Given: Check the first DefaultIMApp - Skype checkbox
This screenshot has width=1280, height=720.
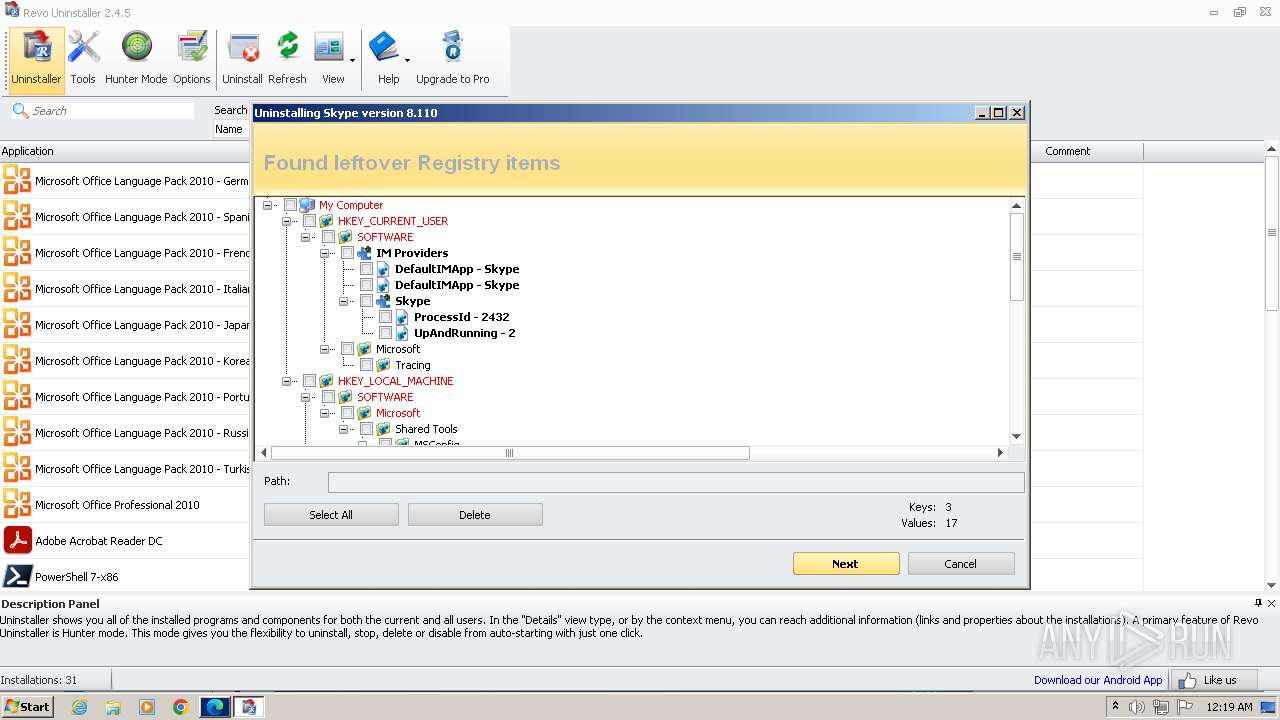Looking at the screenshot, I should pyautogui.click(x=366, y=269).
